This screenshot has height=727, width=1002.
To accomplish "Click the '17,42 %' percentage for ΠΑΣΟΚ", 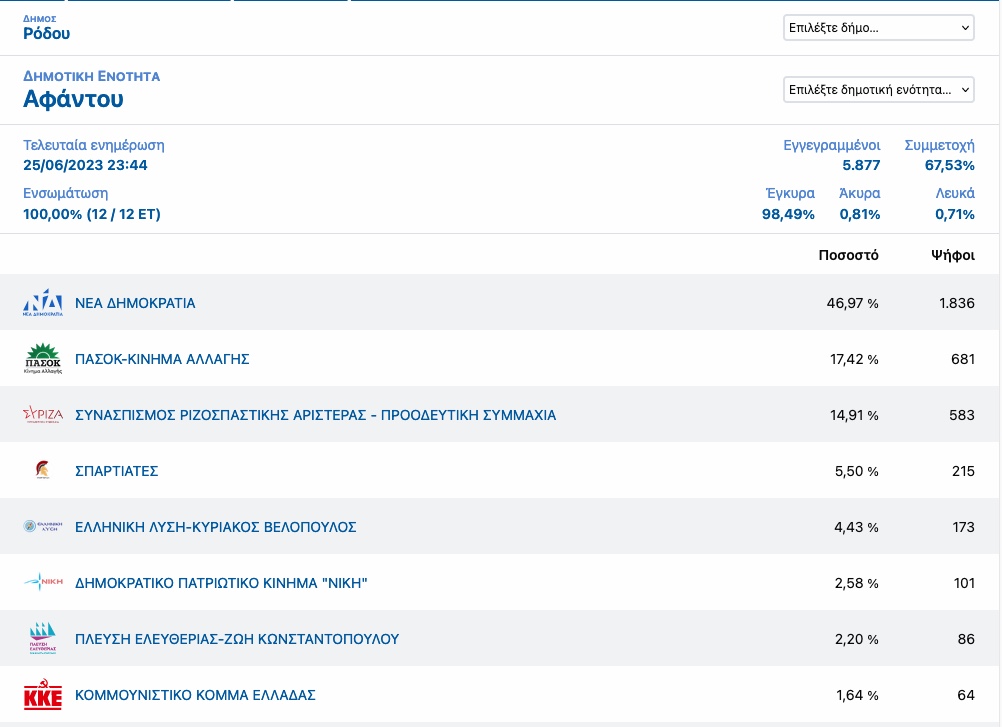I will click(x=854, y=359).
